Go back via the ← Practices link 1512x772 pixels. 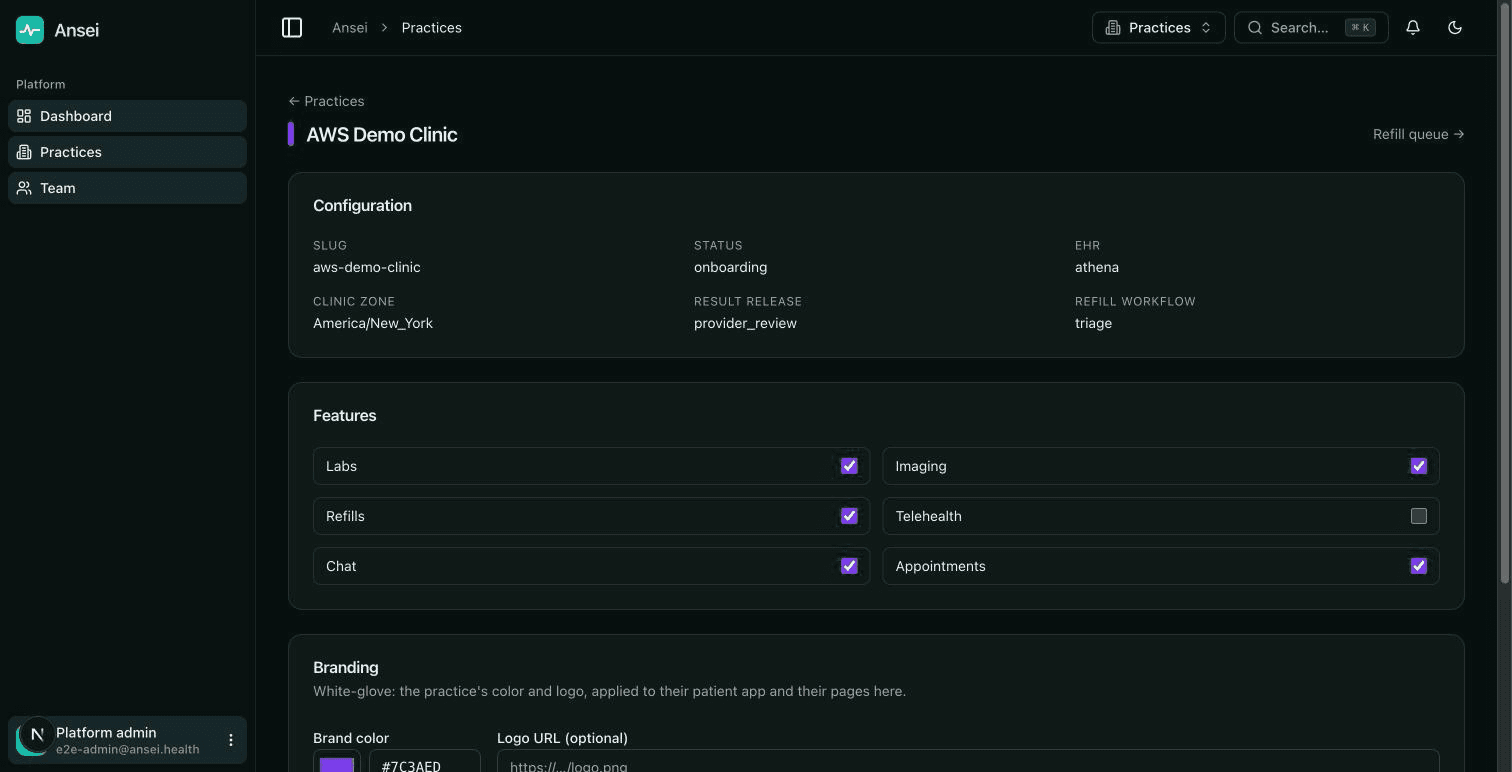(x=326, y=101)
